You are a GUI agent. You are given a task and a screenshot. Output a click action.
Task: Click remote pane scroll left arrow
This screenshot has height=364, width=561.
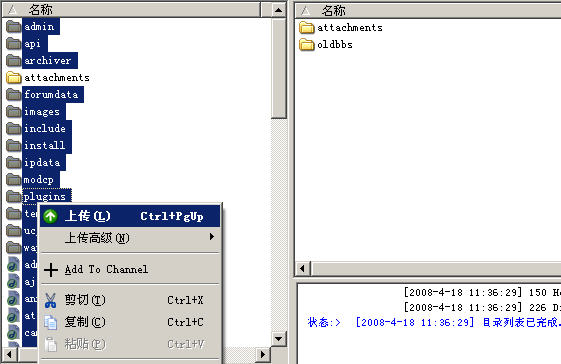303,268
